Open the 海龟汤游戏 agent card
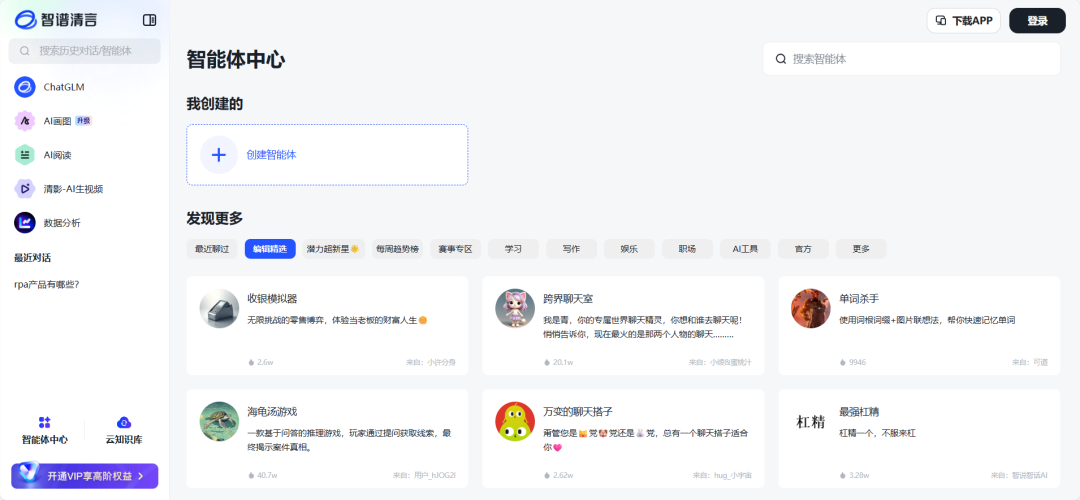This screenshot has height=500, width=1080. pos(327,439)
